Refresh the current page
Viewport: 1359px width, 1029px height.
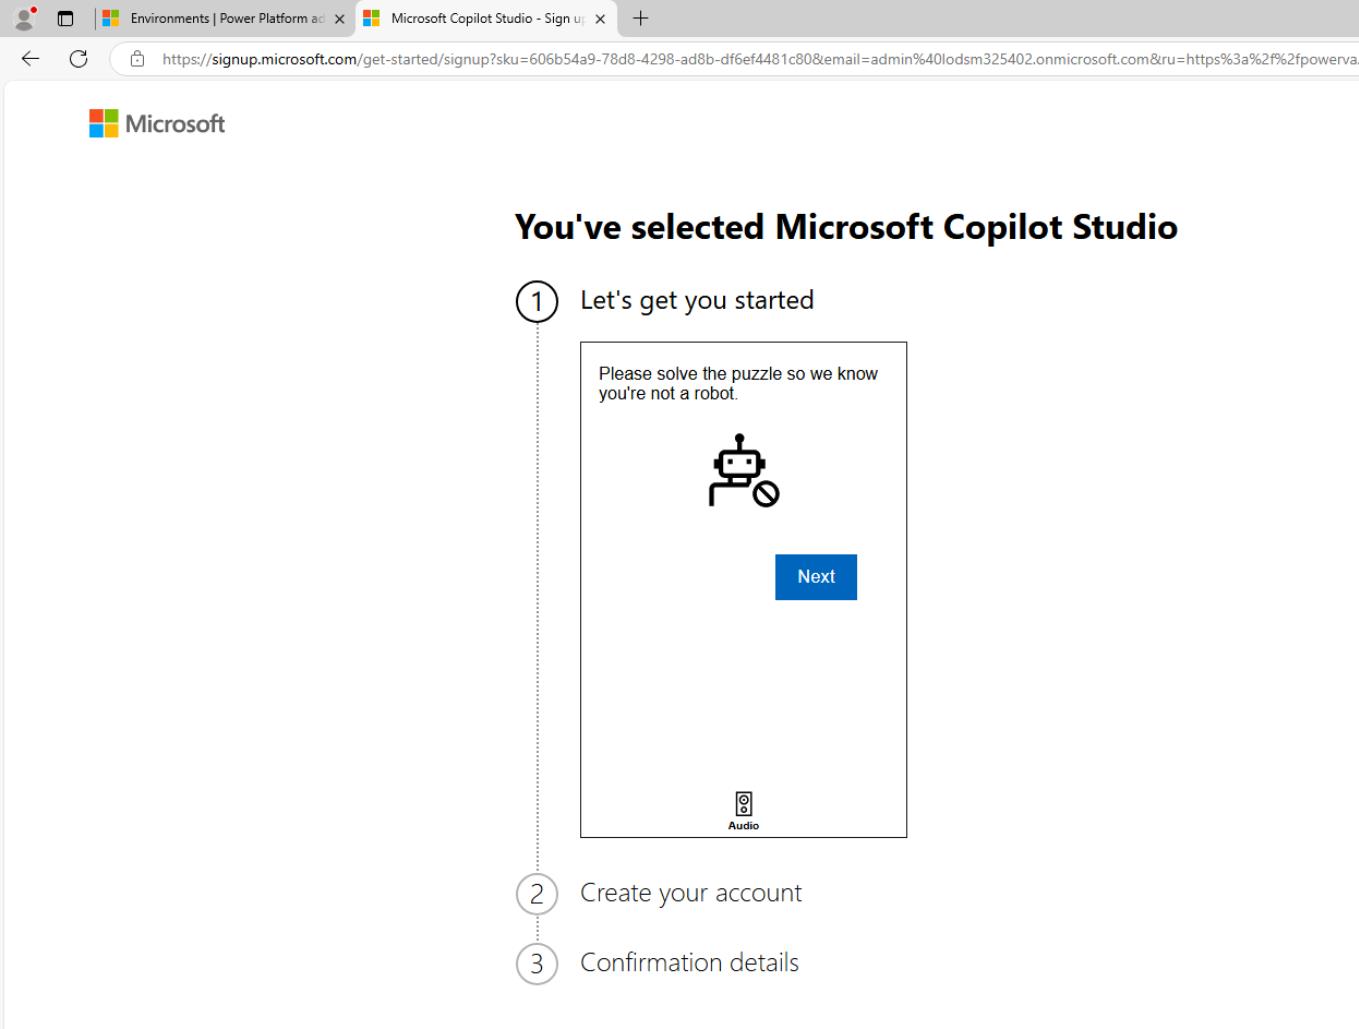pyautogui.click(x=78, y=59)
